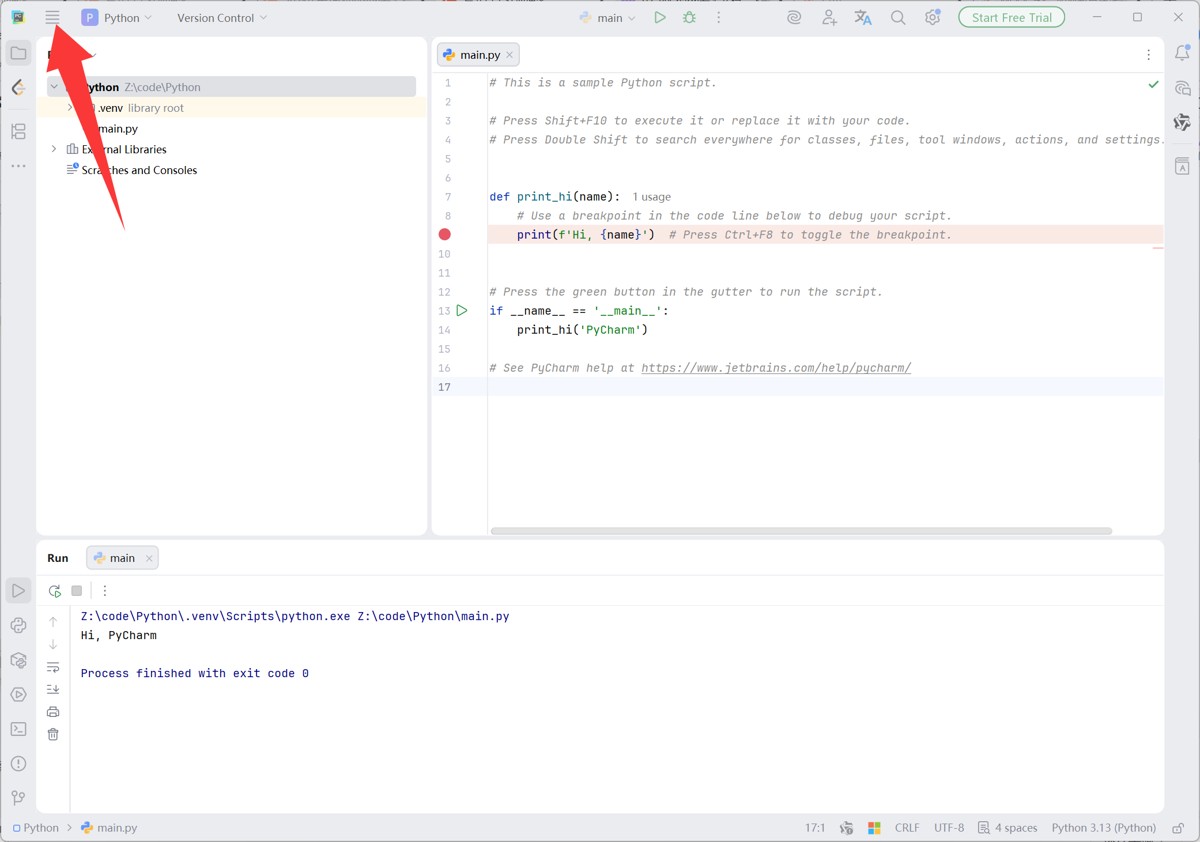The width and height of the screenshot is (1200, 842).
Task: Open the main run configuration dropdown
Action: click(608, 18)
